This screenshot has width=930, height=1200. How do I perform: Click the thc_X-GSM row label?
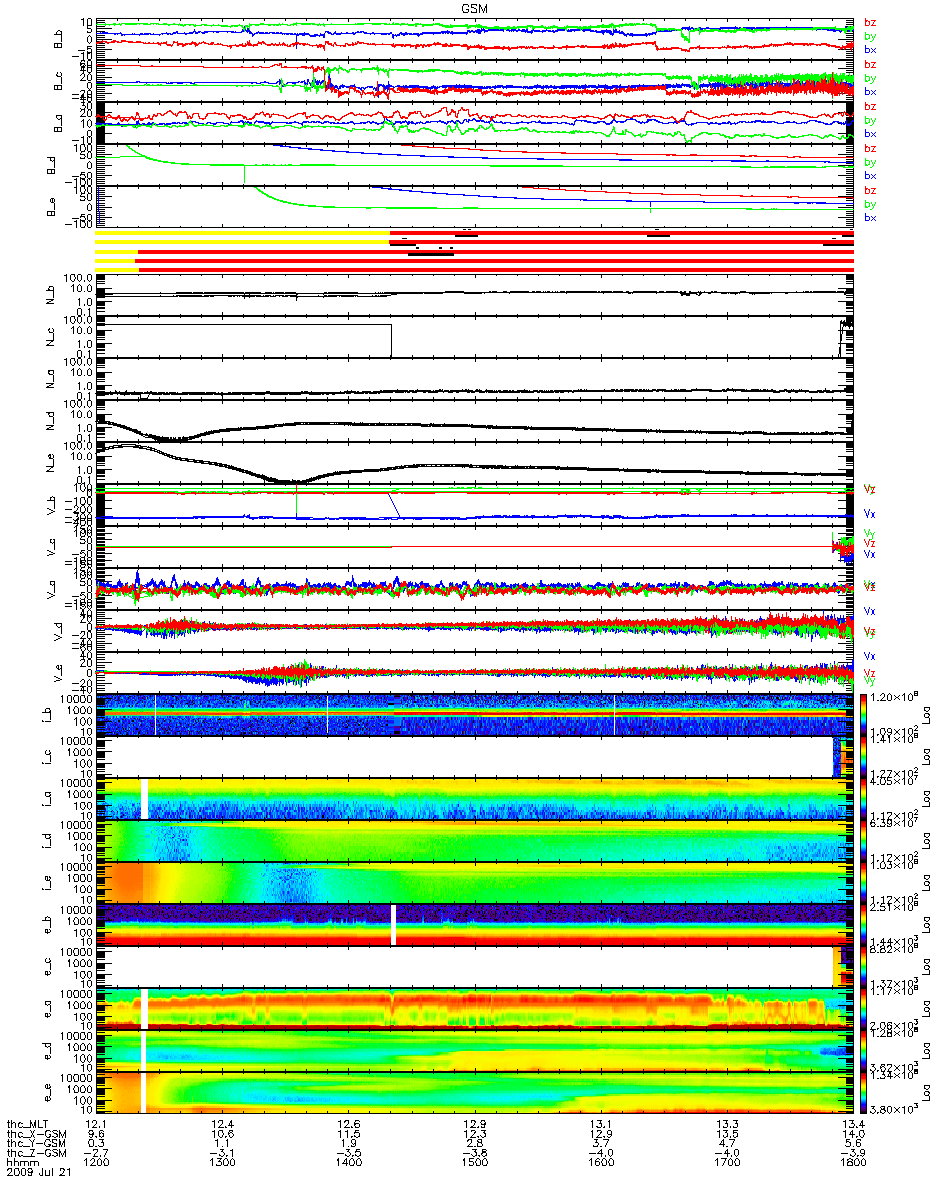coord(37,1135)
